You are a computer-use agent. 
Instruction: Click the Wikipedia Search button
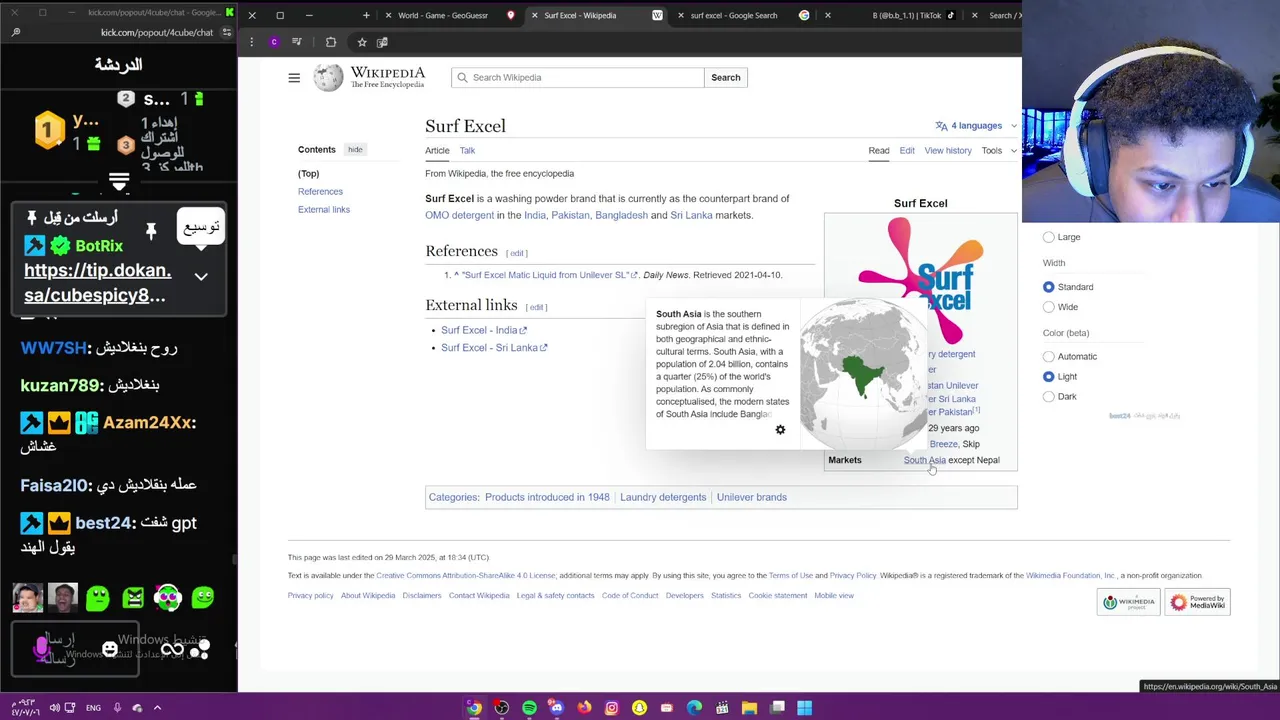click(x=726, y=77)
